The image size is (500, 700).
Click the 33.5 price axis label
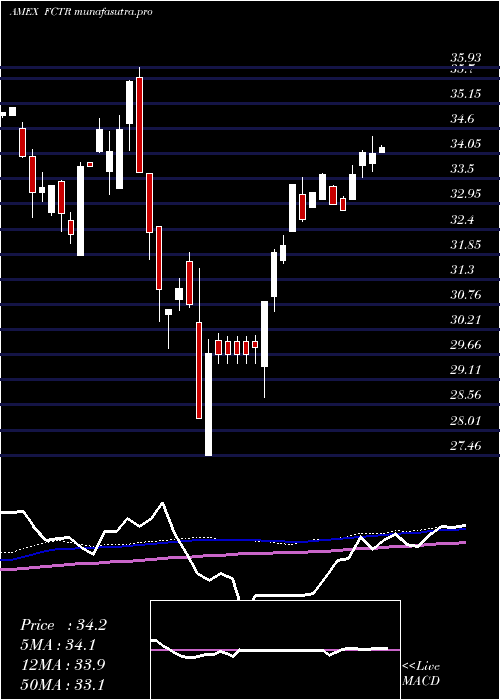pyautogui.click(x=462, y=169)
